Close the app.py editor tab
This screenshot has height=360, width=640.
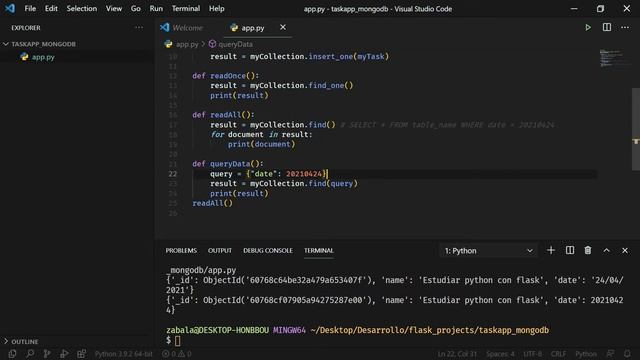tap(283, 27)
